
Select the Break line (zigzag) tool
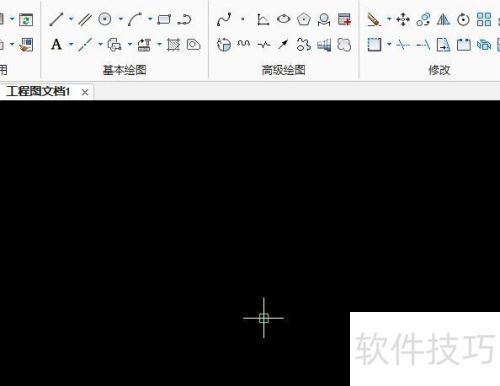(x=264, y=44)
